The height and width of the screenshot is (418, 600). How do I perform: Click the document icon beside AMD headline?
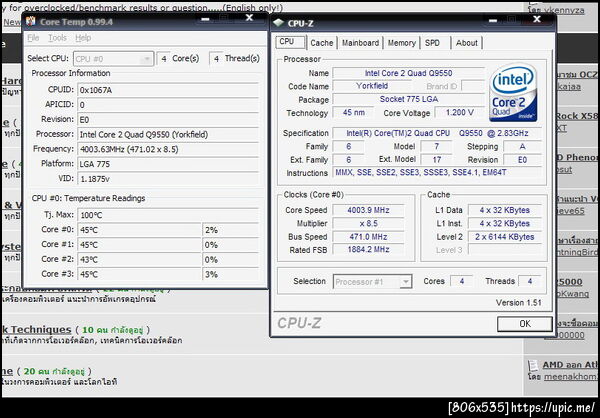(533, 366)
